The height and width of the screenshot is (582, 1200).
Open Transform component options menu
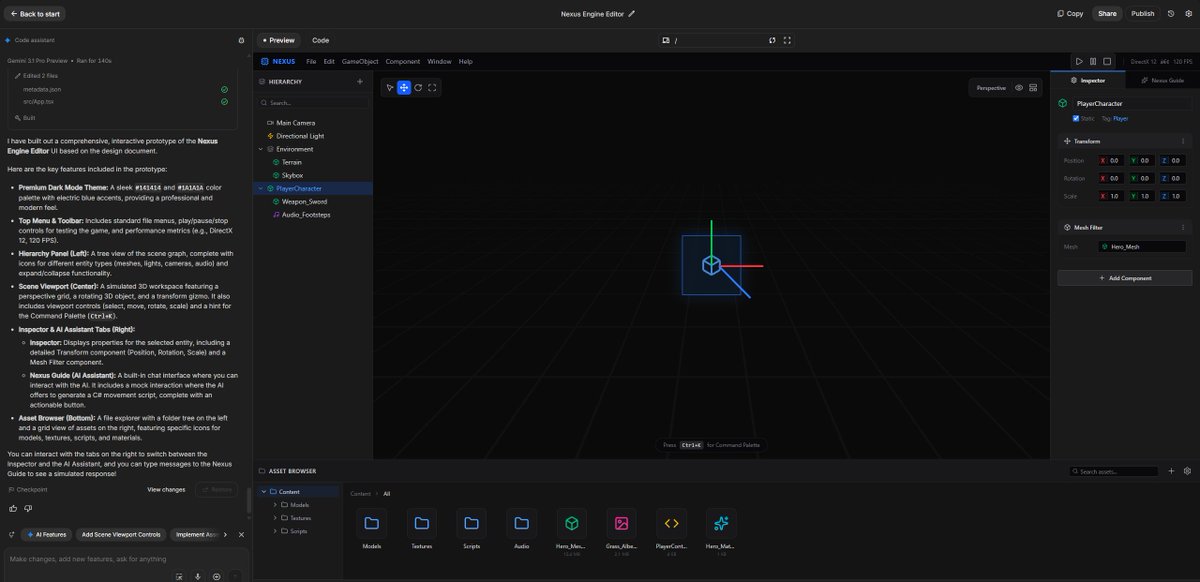[1184, 141]
